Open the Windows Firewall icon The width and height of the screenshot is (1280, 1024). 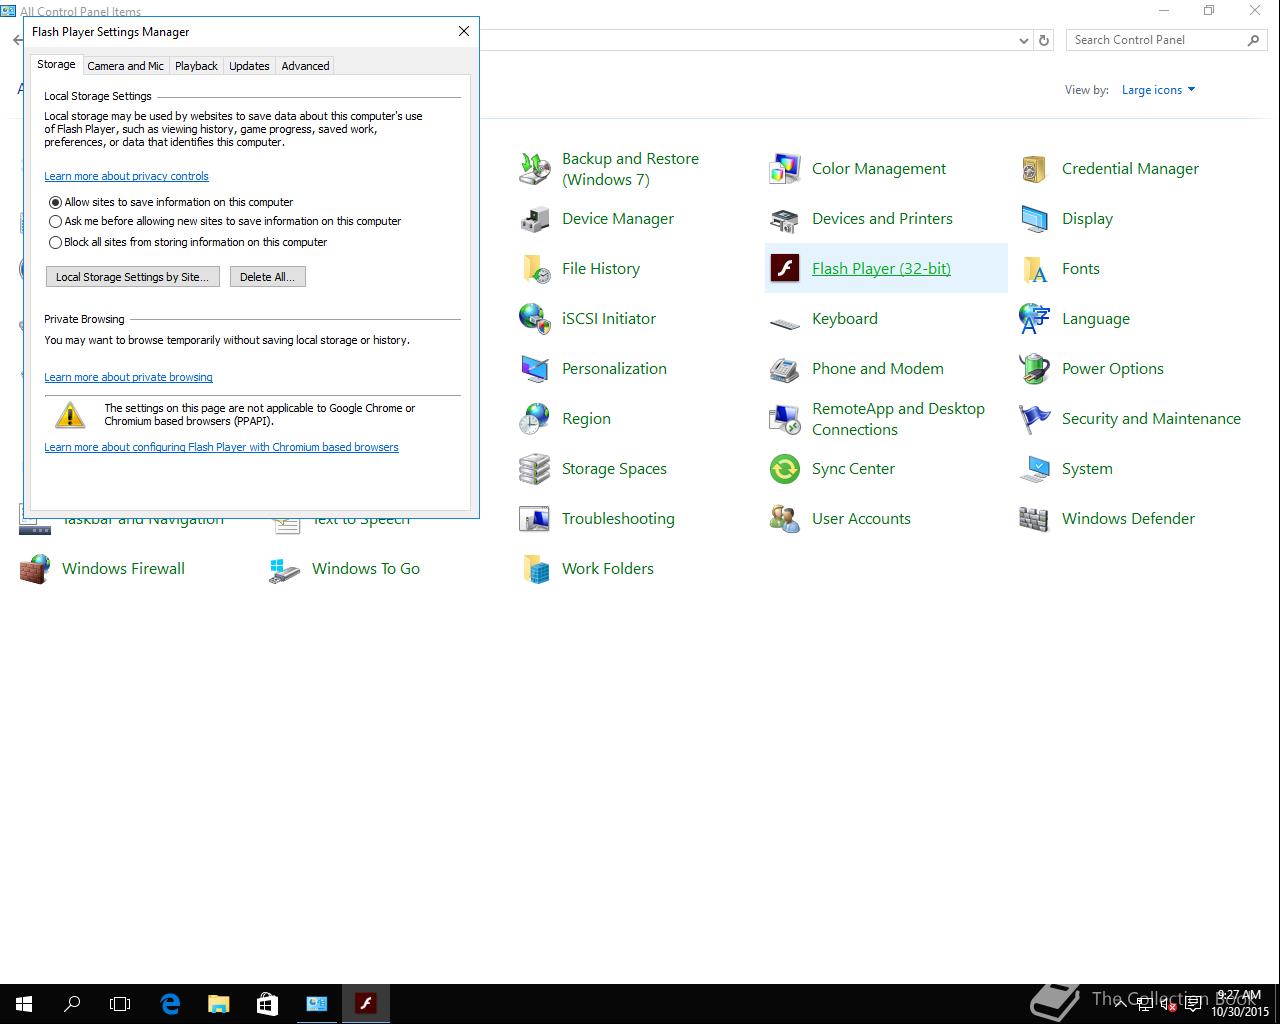click(35, 569)
